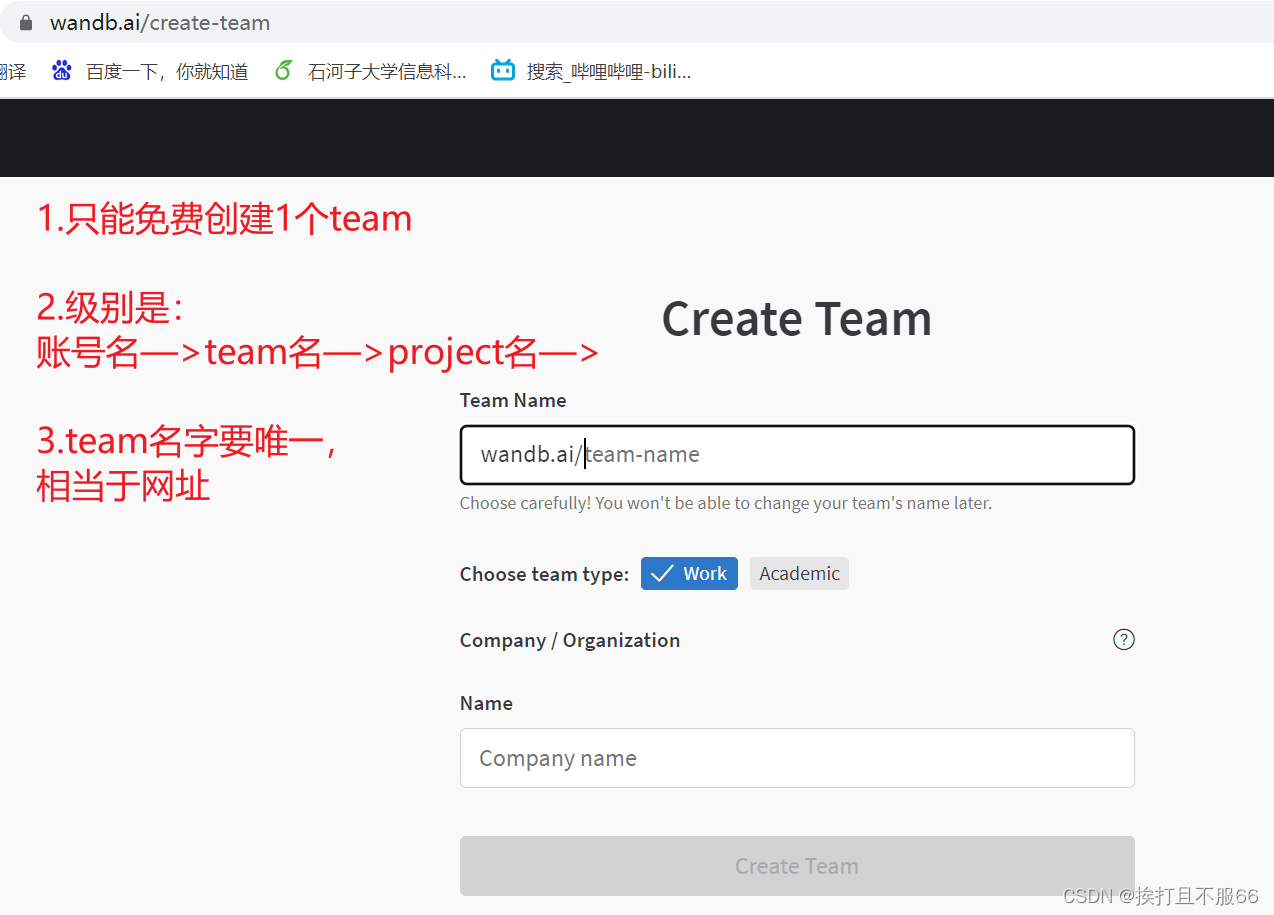This screenshot has height=915, width=1274.
Task: Click the 翻译 bookmark at left edge
Action: coord(13,71)
